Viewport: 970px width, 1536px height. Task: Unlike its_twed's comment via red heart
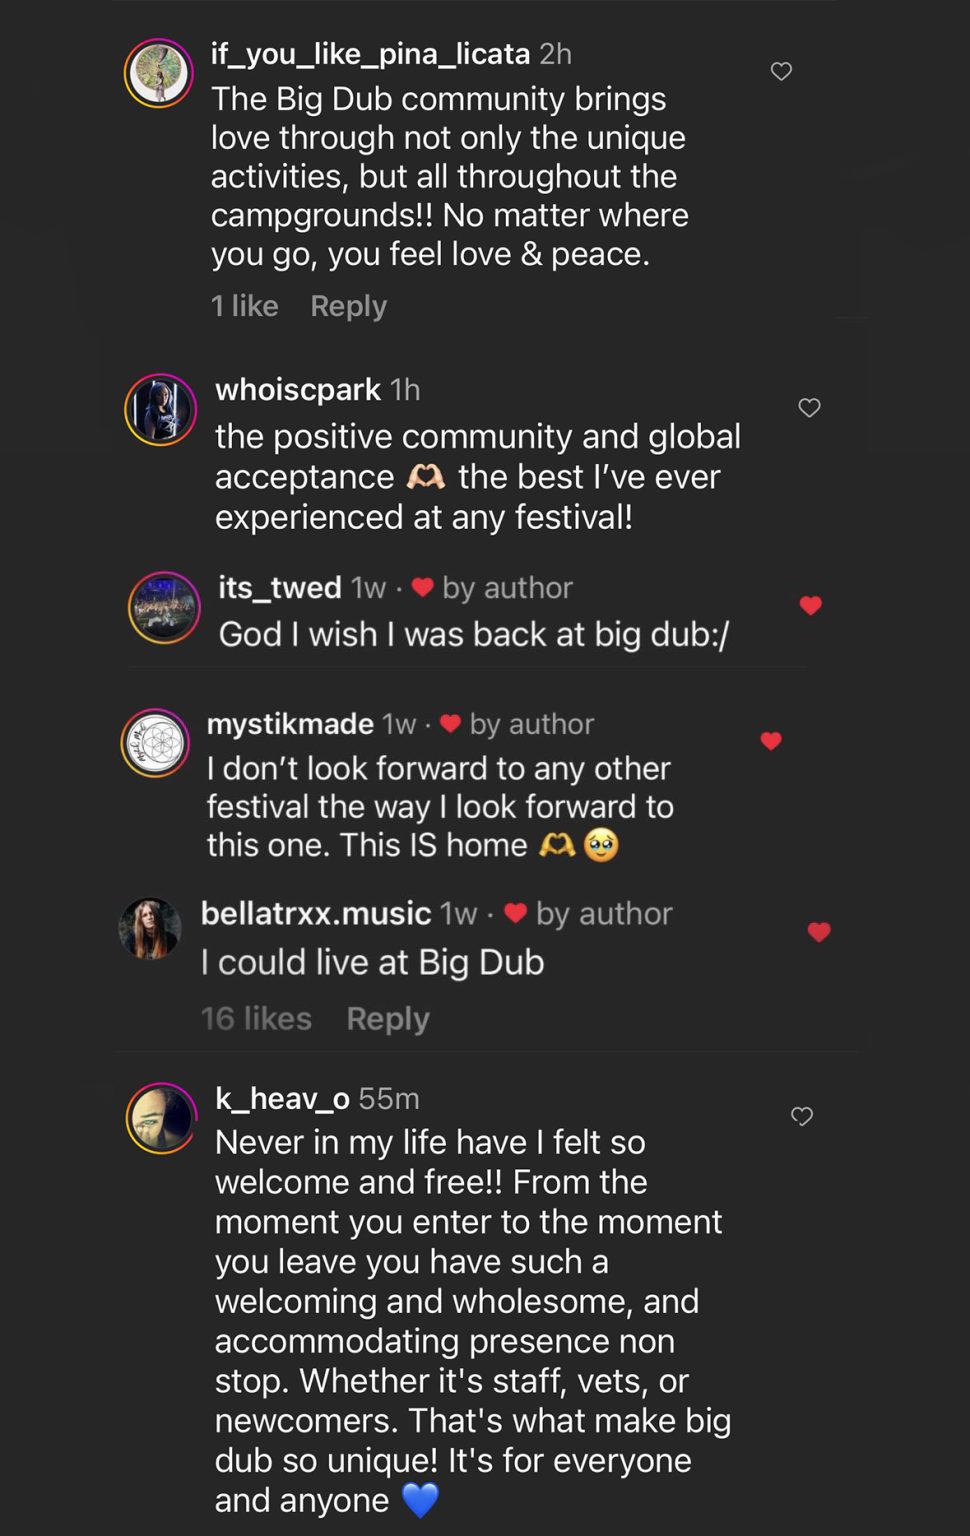pos(810,605)
